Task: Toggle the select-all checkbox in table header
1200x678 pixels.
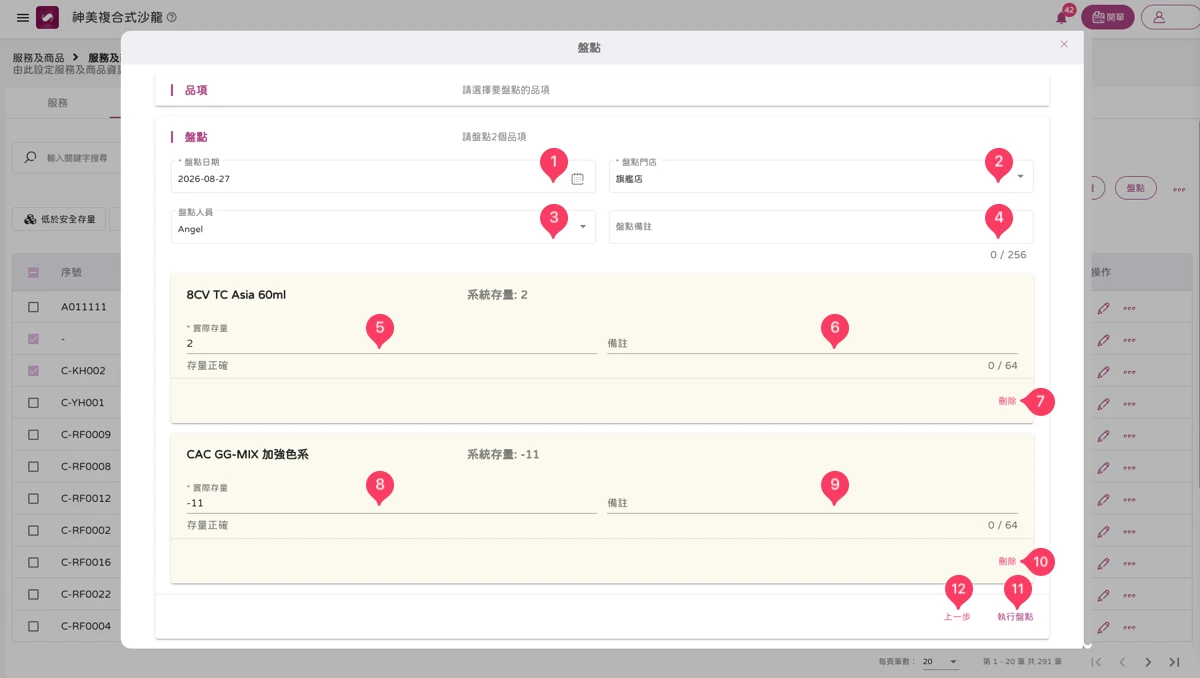Action: pyautogui.click(x=33, y=272)
